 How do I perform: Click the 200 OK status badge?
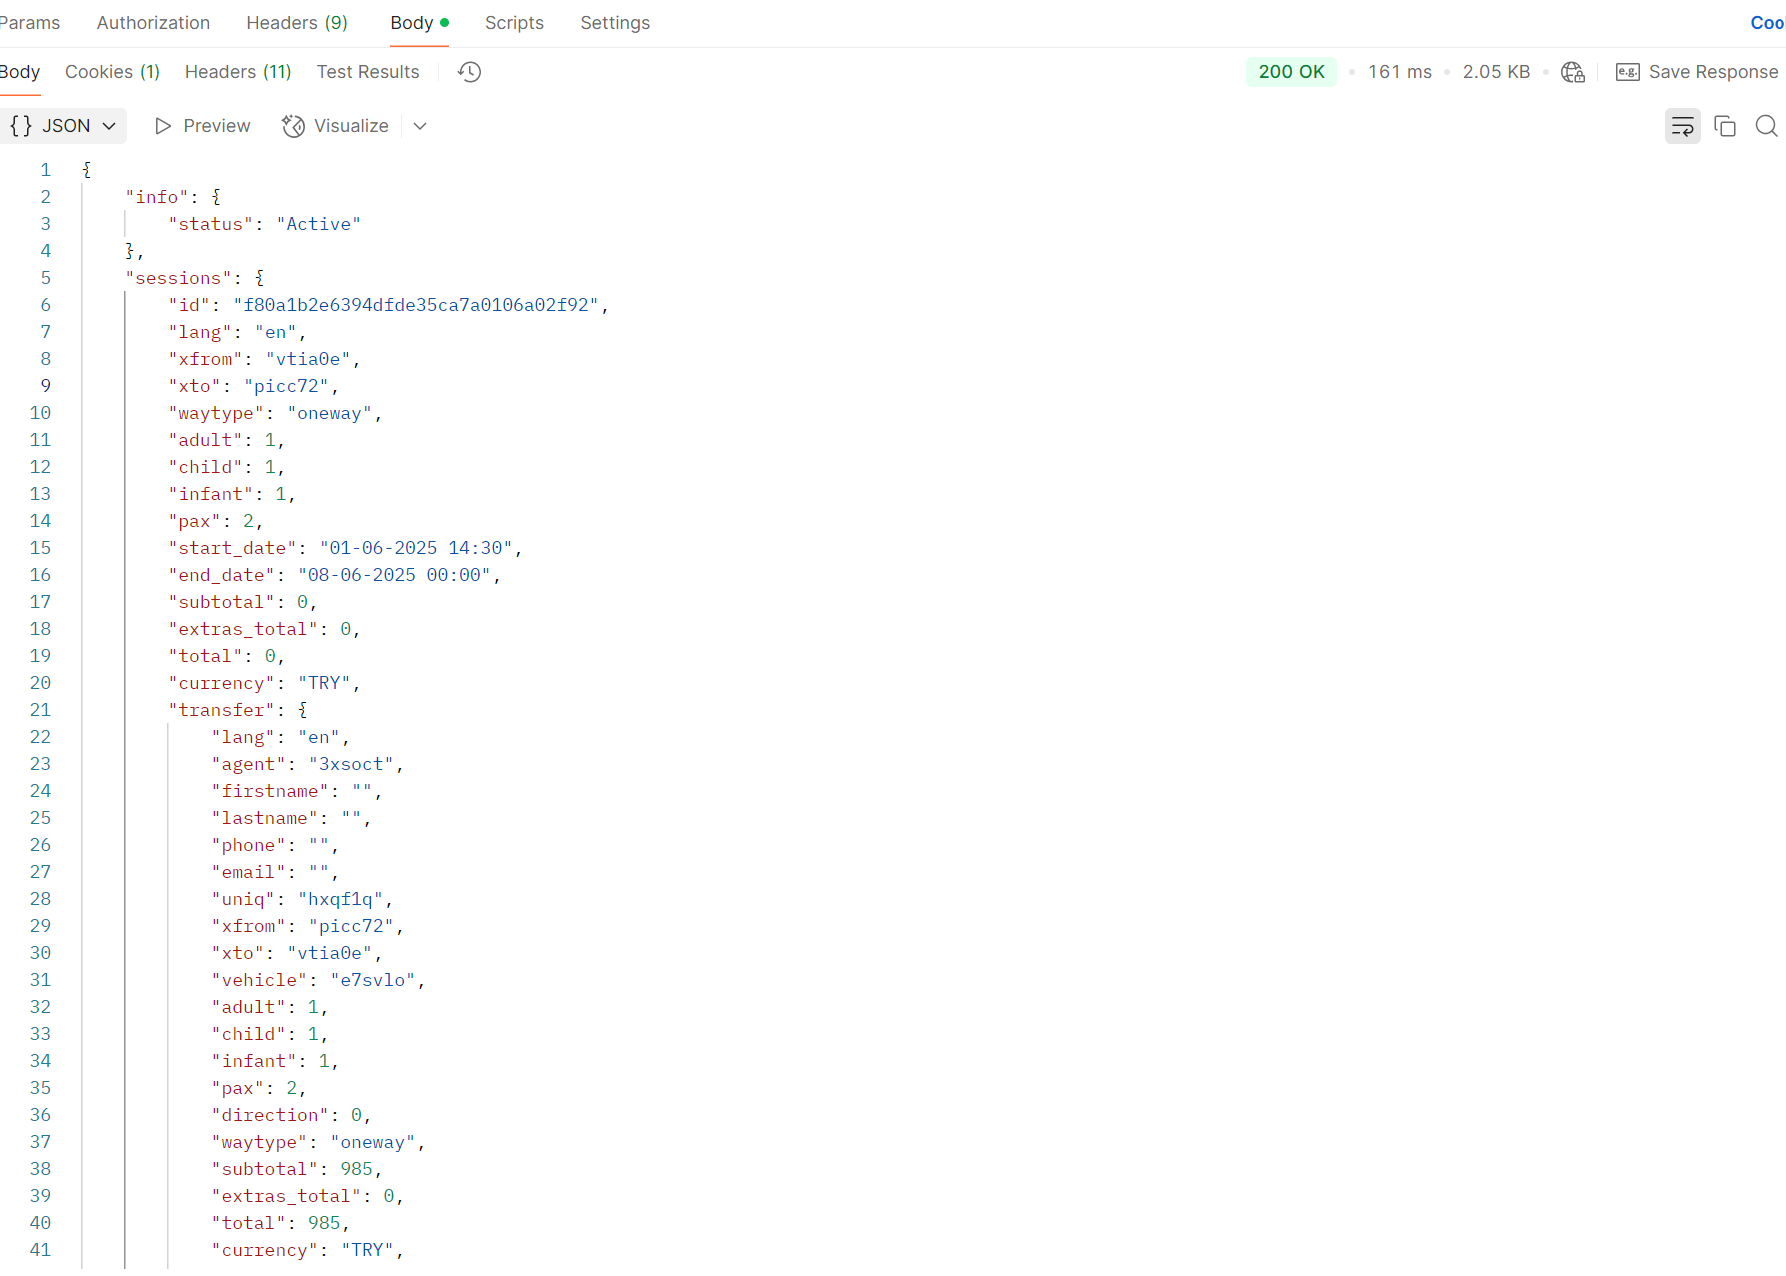1291,72
